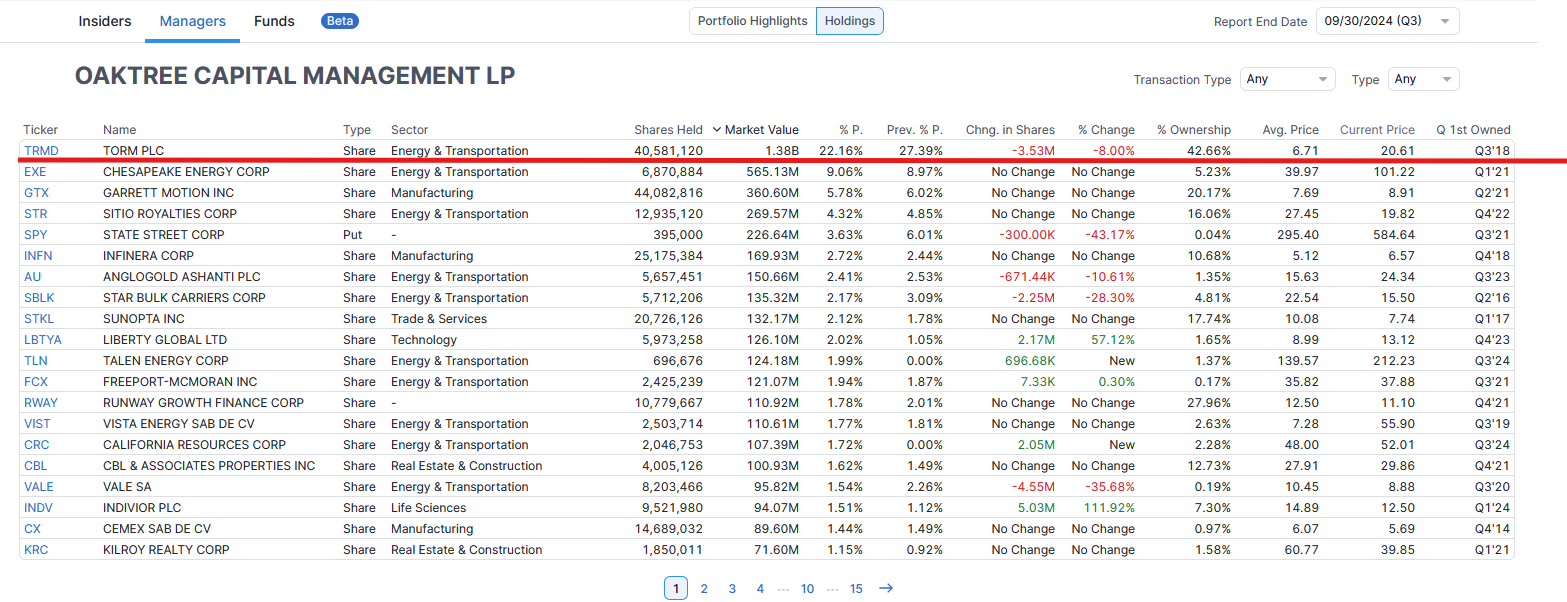Viewport: 1567px width, 602px height.
Task: Sort by Q 1st Owned header
Action: click(1473, 130)
